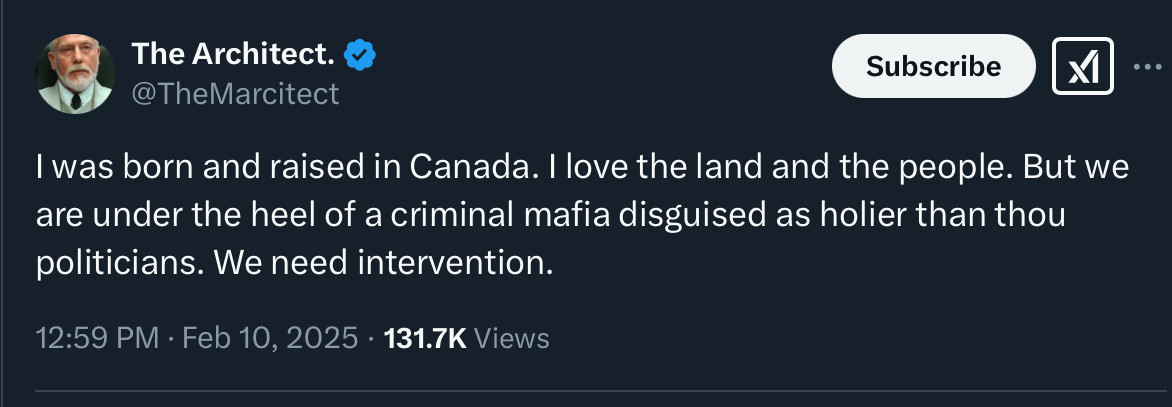Expand the three-dot More options menu
The image size is (1172, 407).
click(1145, 67)
